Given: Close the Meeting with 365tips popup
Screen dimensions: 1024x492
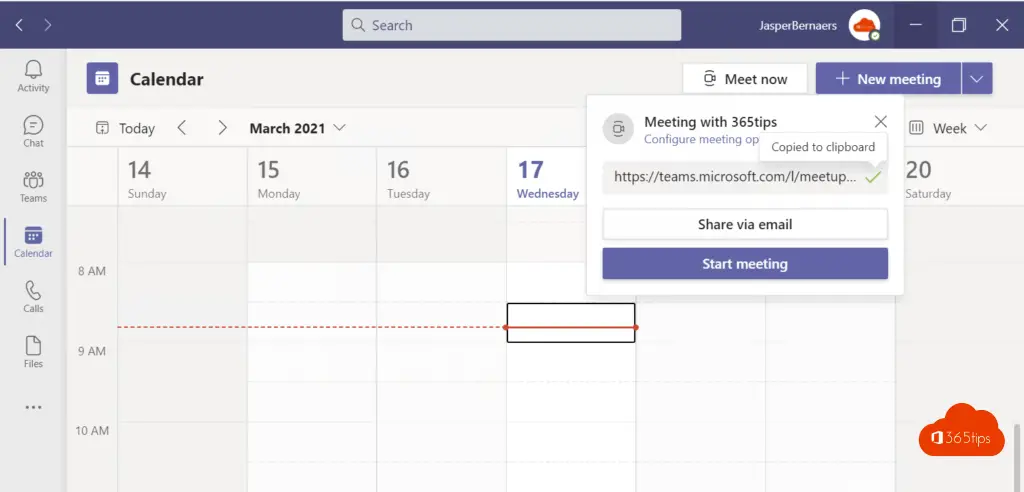Looking at the screenshot, I should tap(880, 121).
